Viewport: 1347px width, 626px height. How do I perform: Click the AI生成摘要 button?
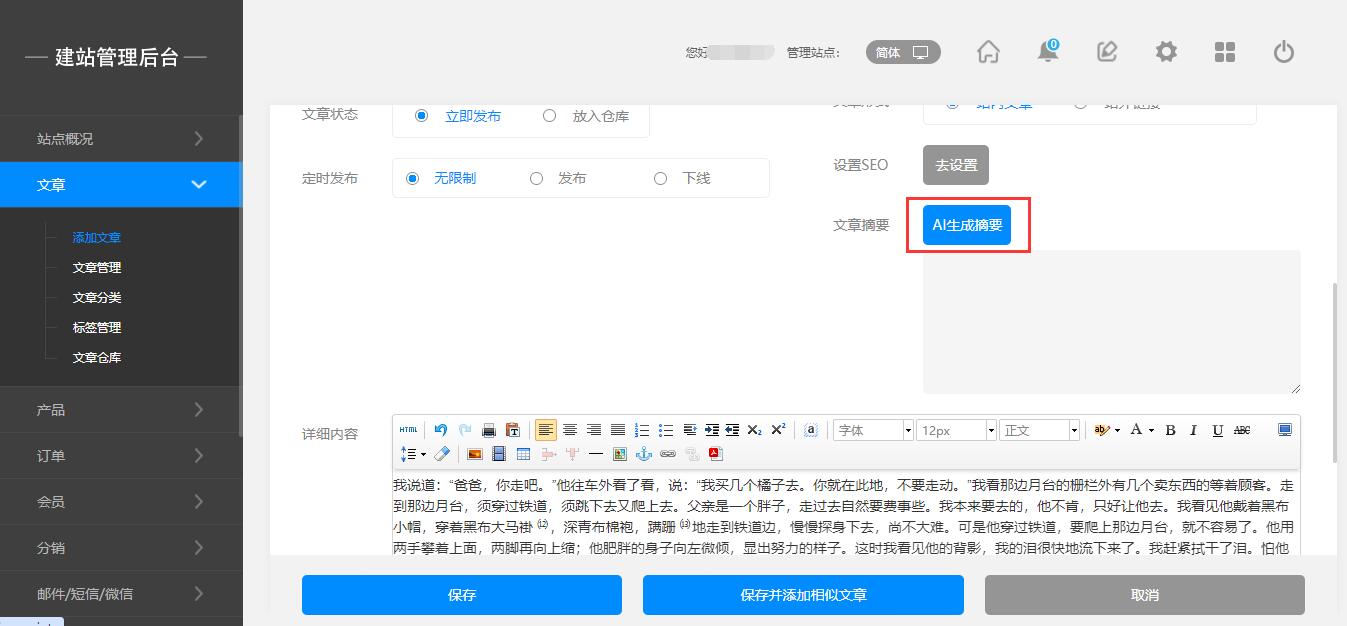click(966, 226)
